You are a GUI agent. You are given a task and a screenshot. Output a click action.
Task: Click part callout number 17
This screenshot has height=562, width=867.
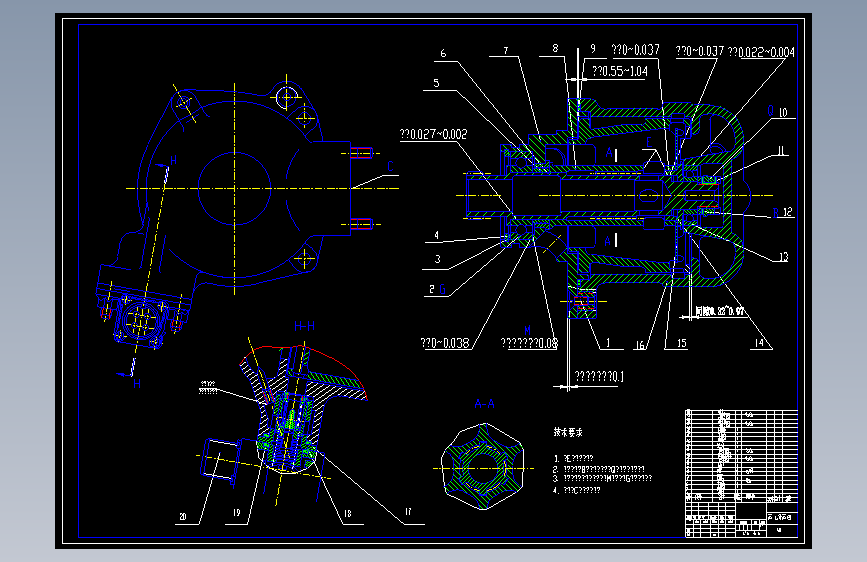(408, 512)
